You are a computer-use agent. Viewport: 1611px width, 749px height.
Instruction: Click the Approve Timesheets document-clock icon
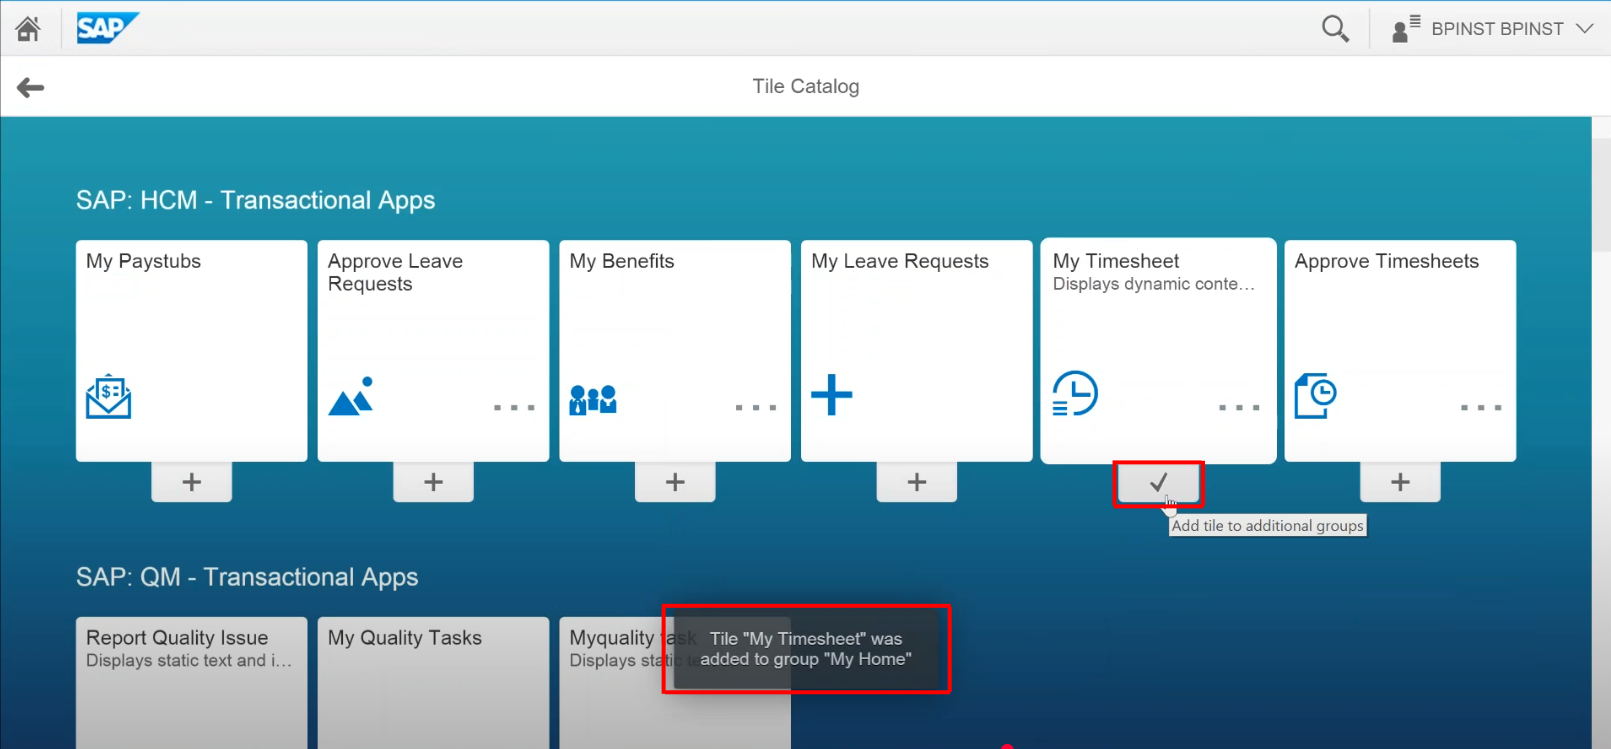[1315, 396]
